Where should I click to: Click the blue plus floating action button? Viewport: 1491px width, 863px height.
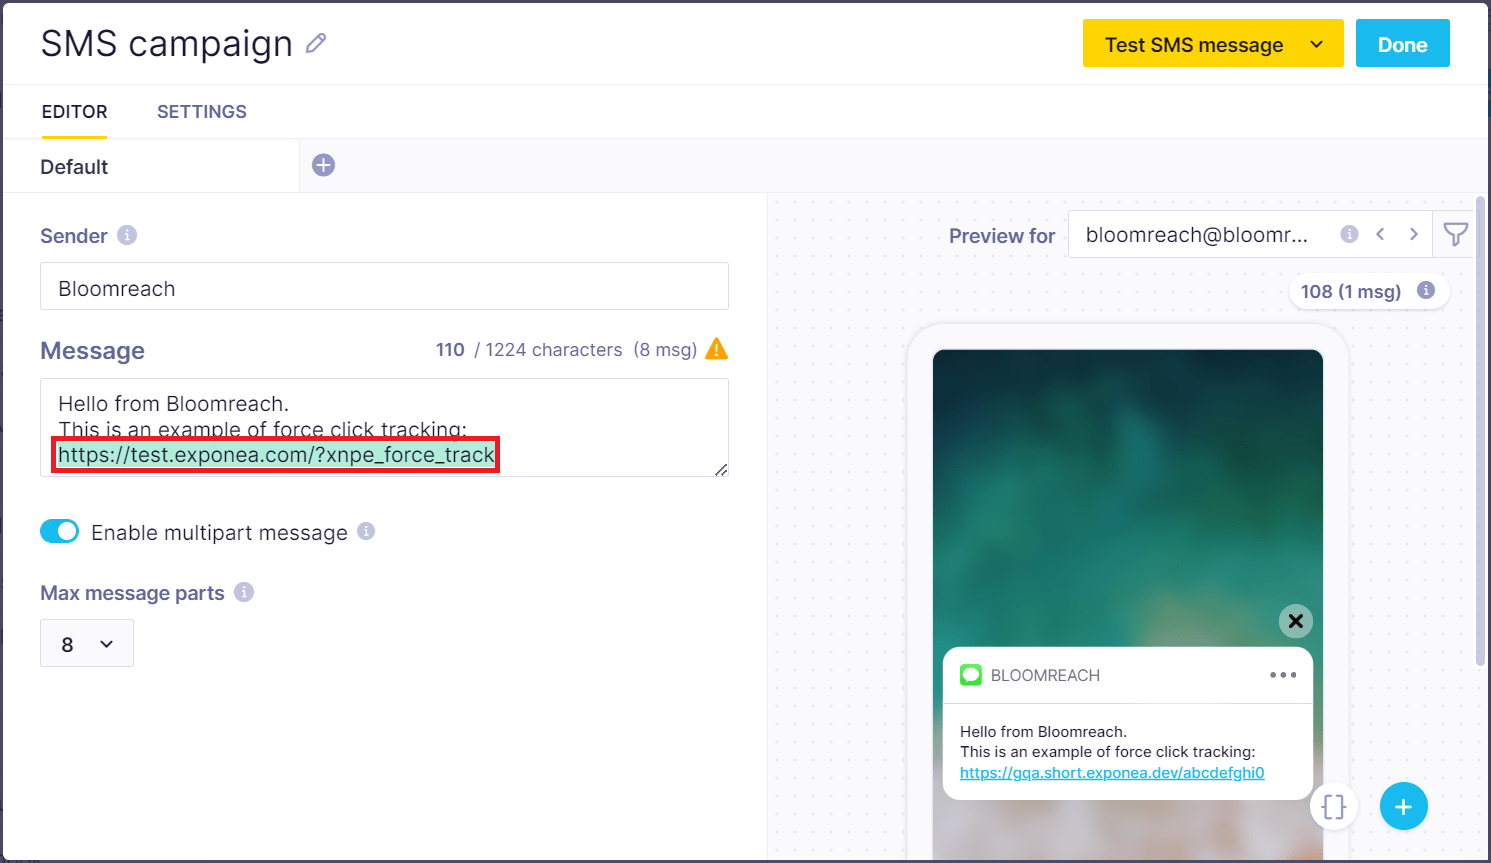(1403, 806)
